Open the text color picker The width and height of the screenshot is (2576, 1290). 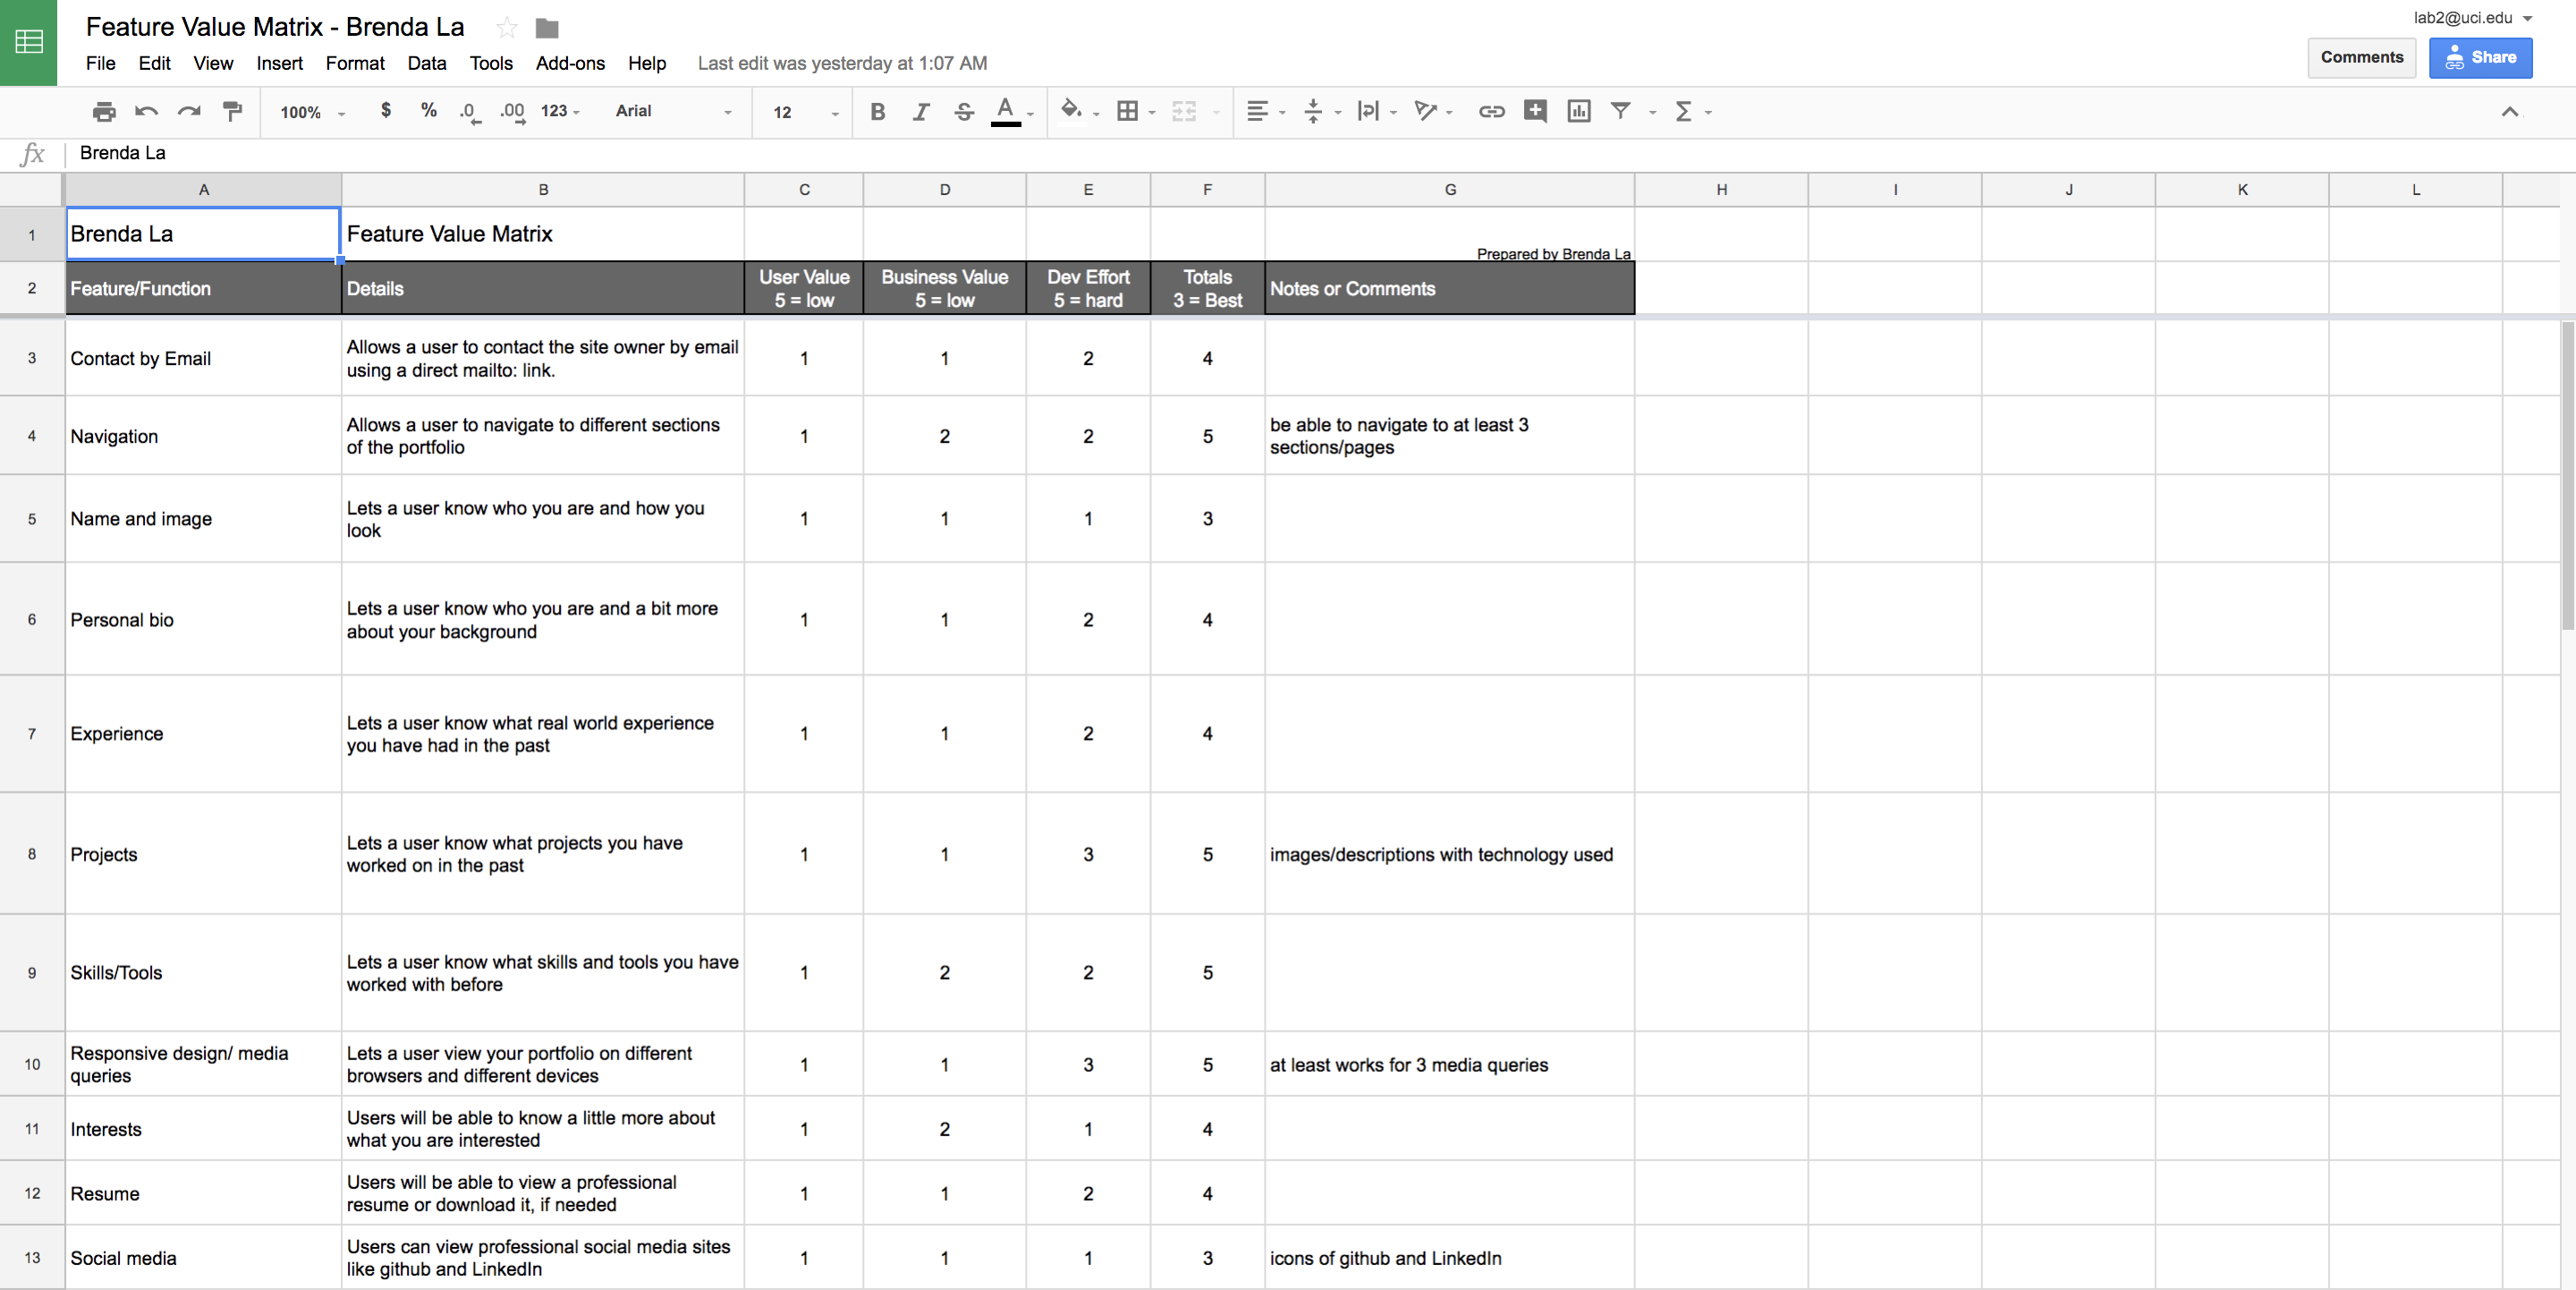(x=1006, y=112)
